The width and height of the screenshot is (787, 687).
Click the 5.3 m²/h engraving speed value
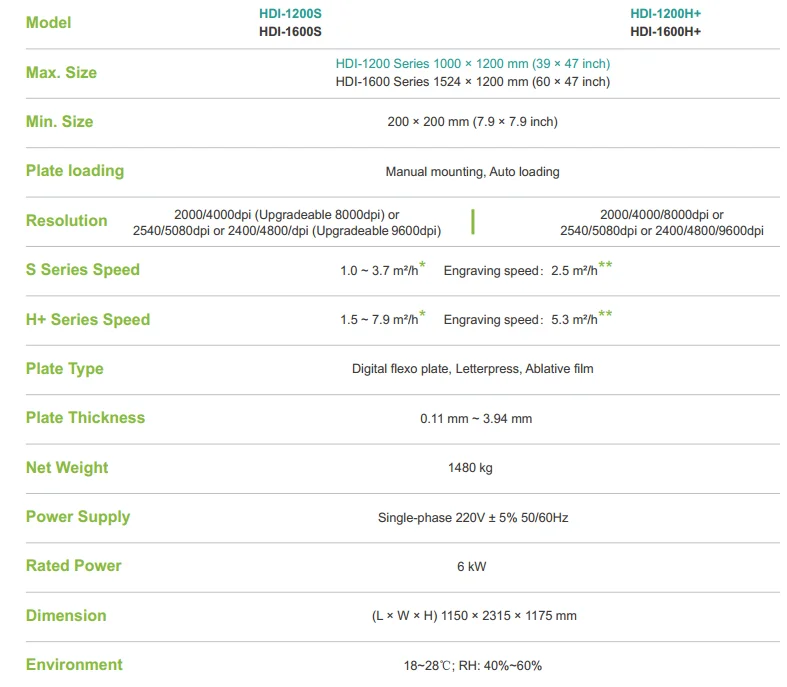[x=574, y=320]
